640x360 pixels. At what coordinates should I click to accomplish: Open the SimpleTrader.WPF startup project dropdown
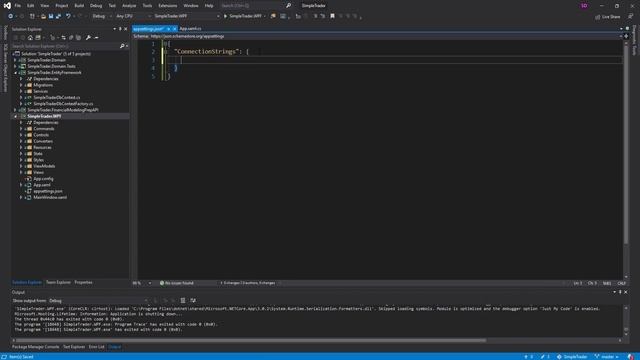[187, 16]
